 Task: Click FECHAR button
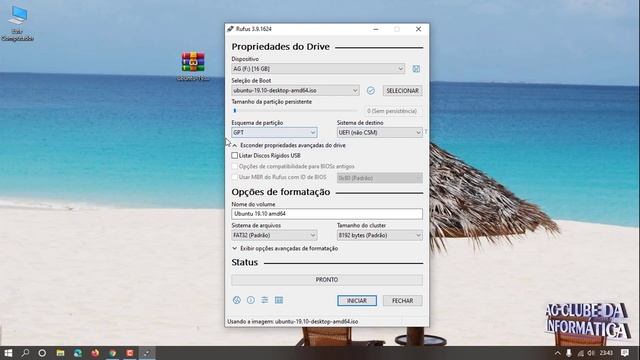click(402, 301)
